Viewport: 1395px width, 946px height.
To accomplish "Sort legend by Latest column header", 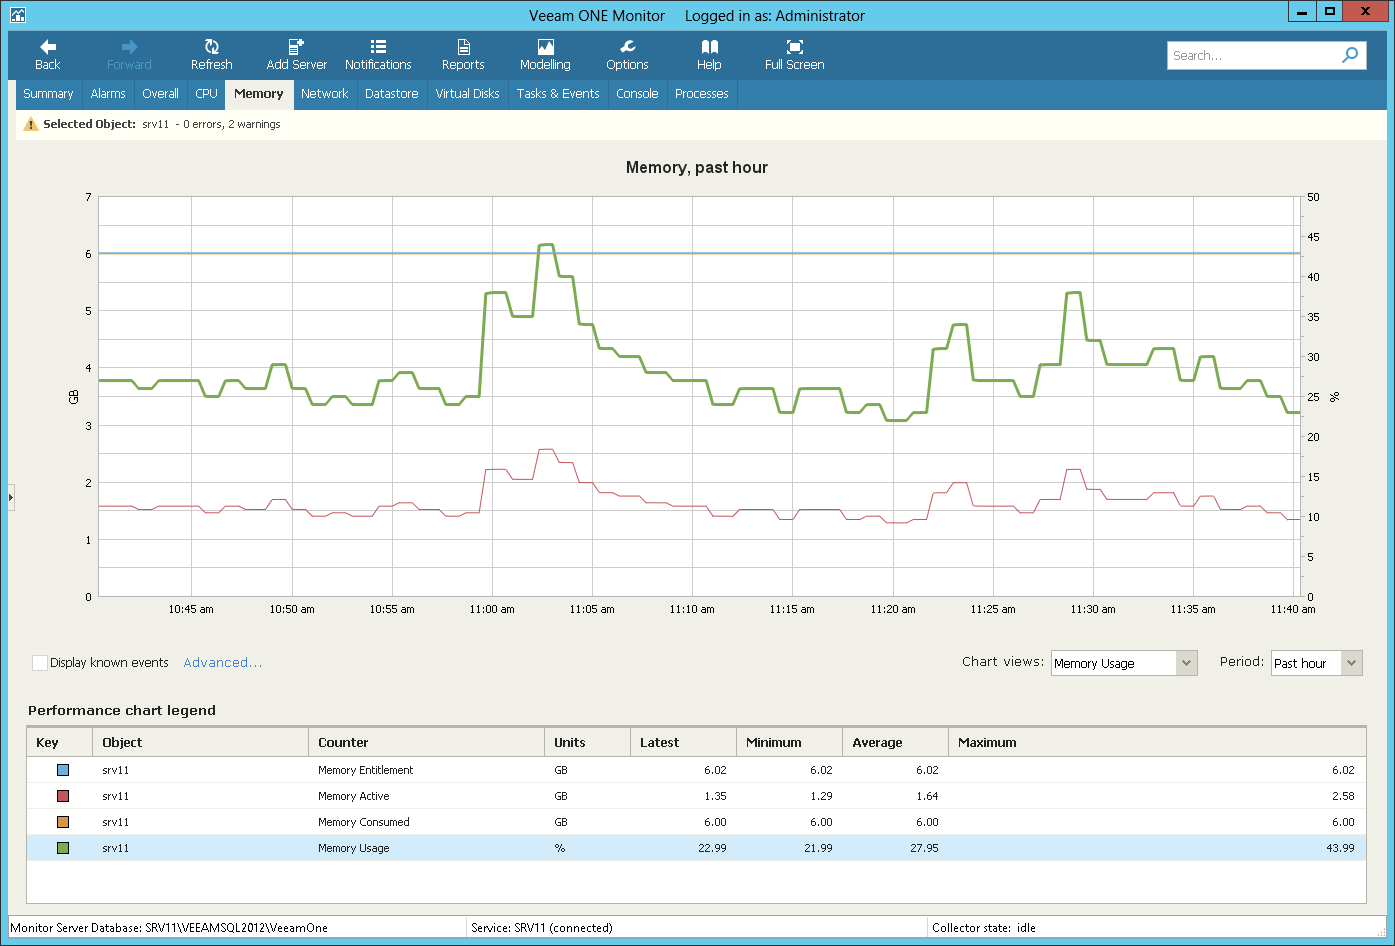I will click(x=684, y=743).
